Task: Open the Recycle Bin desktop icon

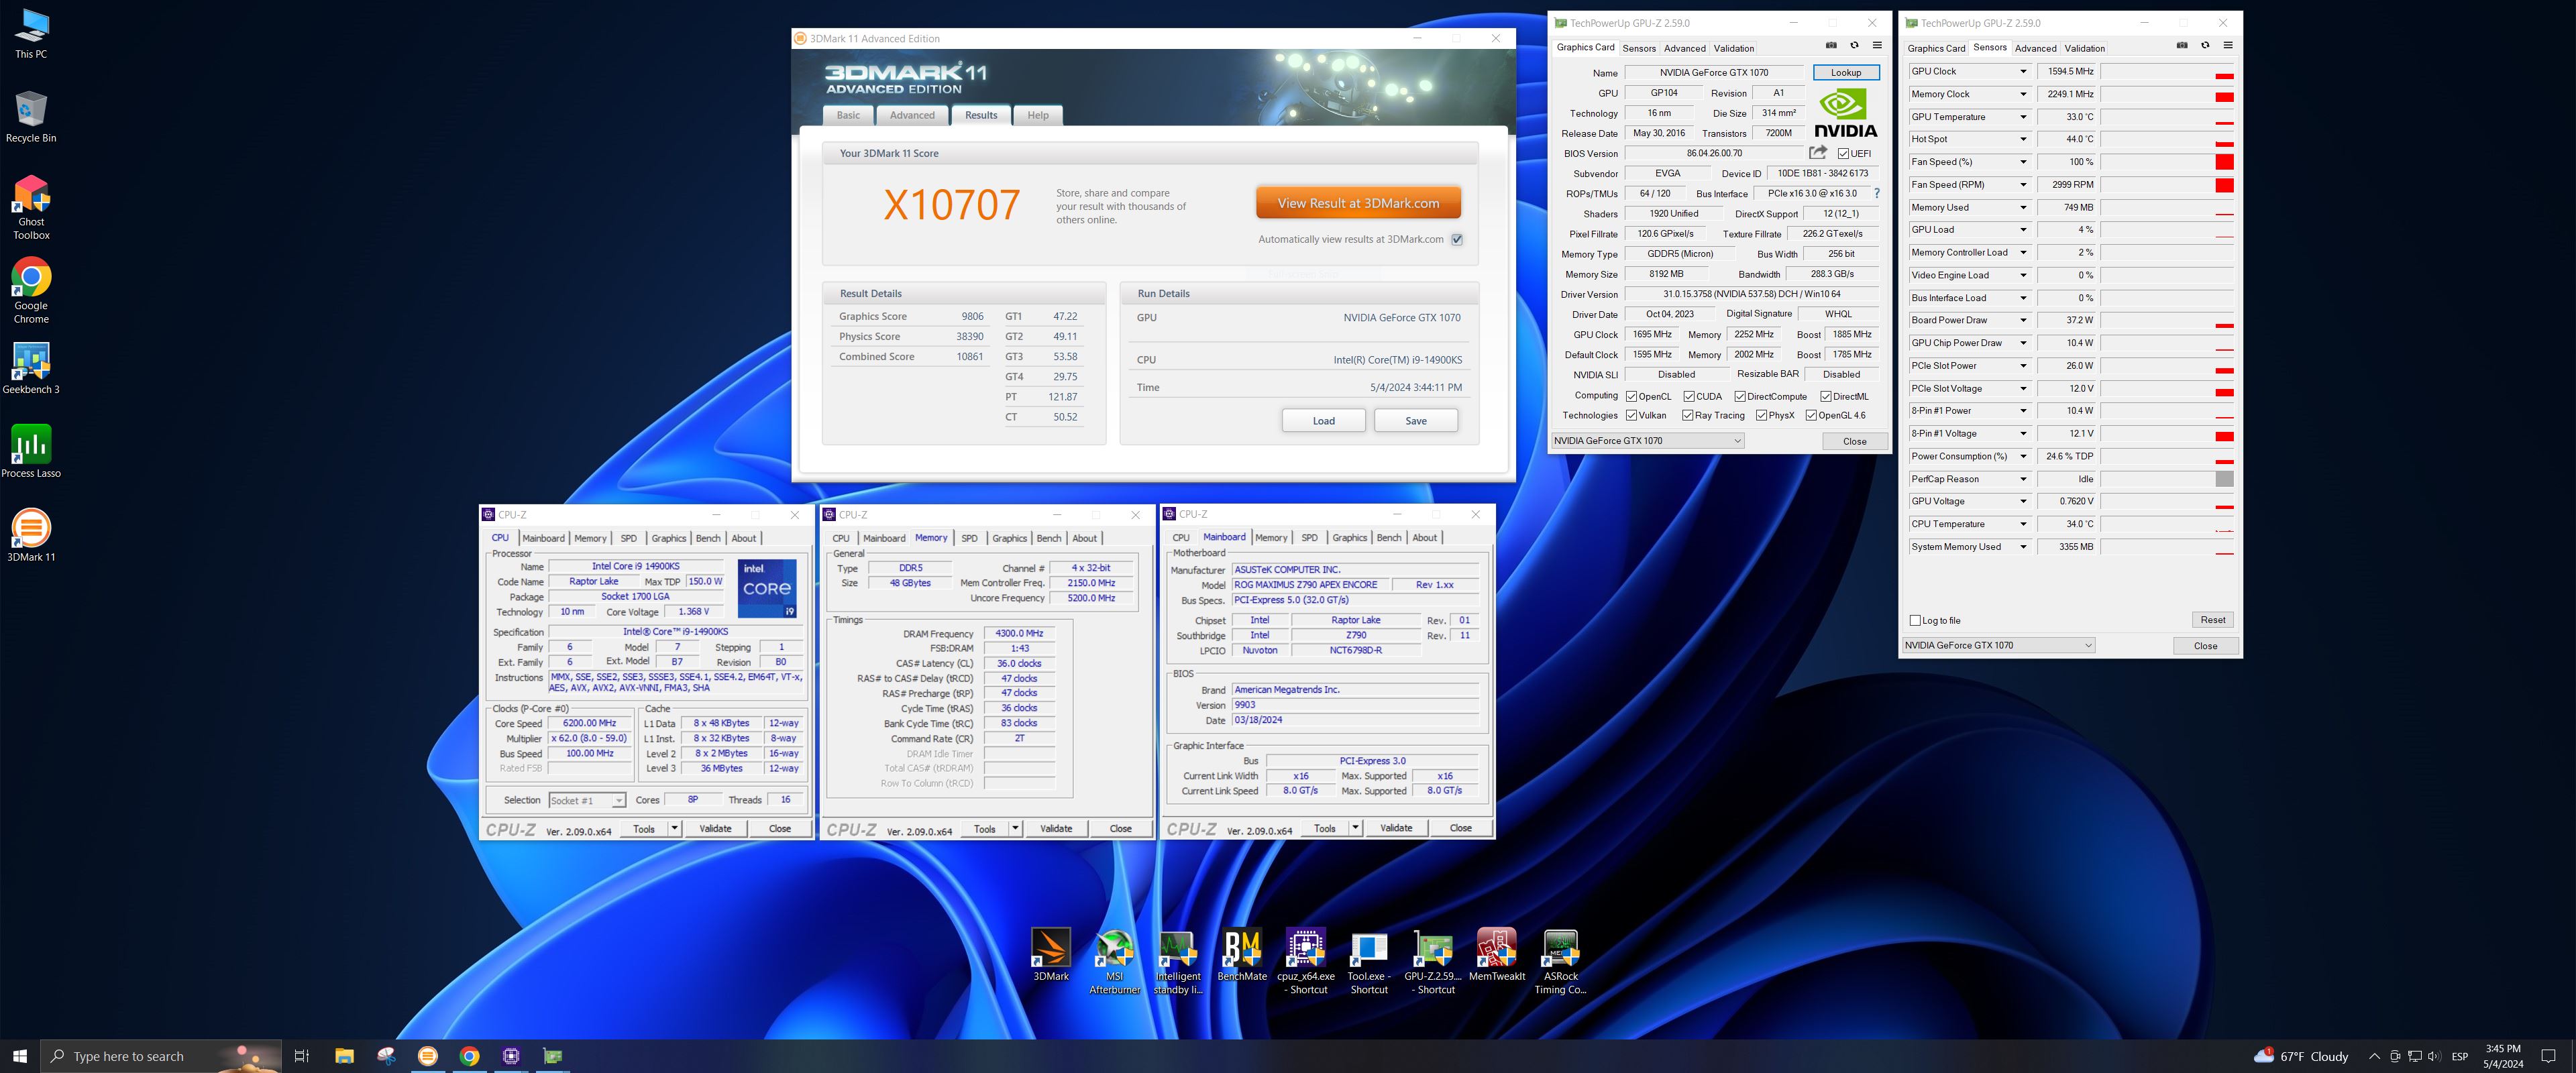Action: point(31,117)
